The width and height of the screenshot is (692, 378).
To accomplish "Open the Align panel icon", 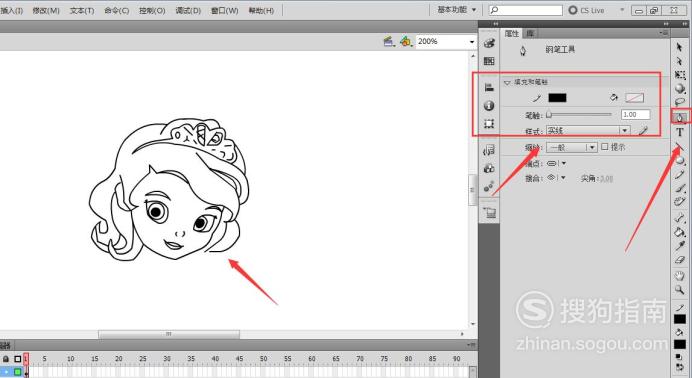I will click(x=489, y=87).
